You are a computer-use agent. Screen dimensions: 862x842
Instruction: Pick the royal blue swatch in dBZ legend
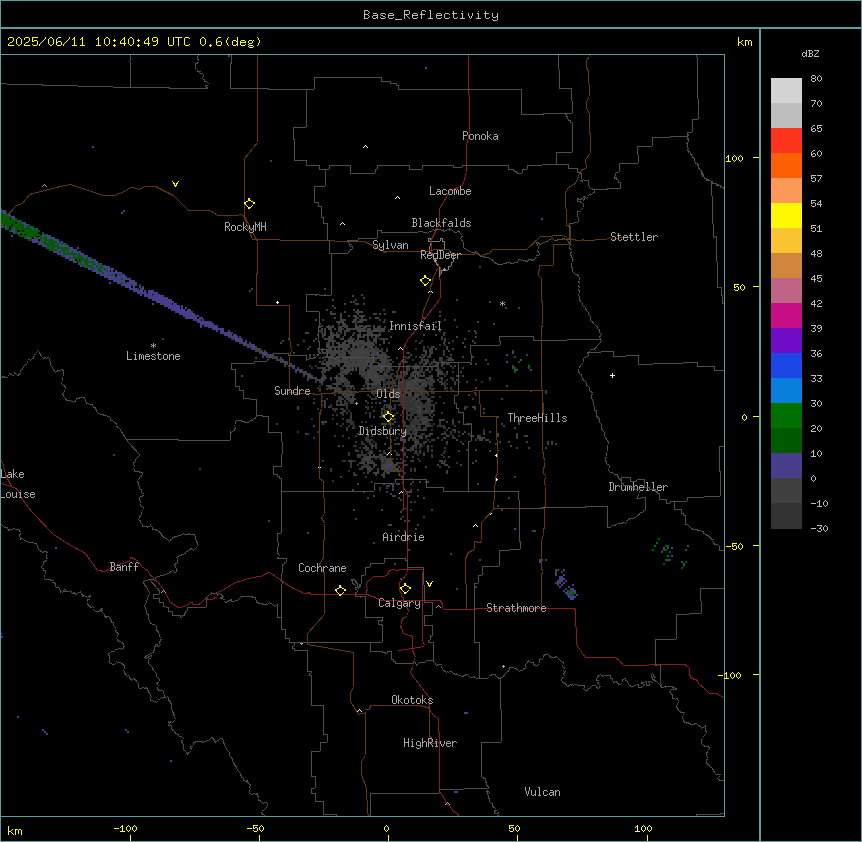(x=786, y=365)
